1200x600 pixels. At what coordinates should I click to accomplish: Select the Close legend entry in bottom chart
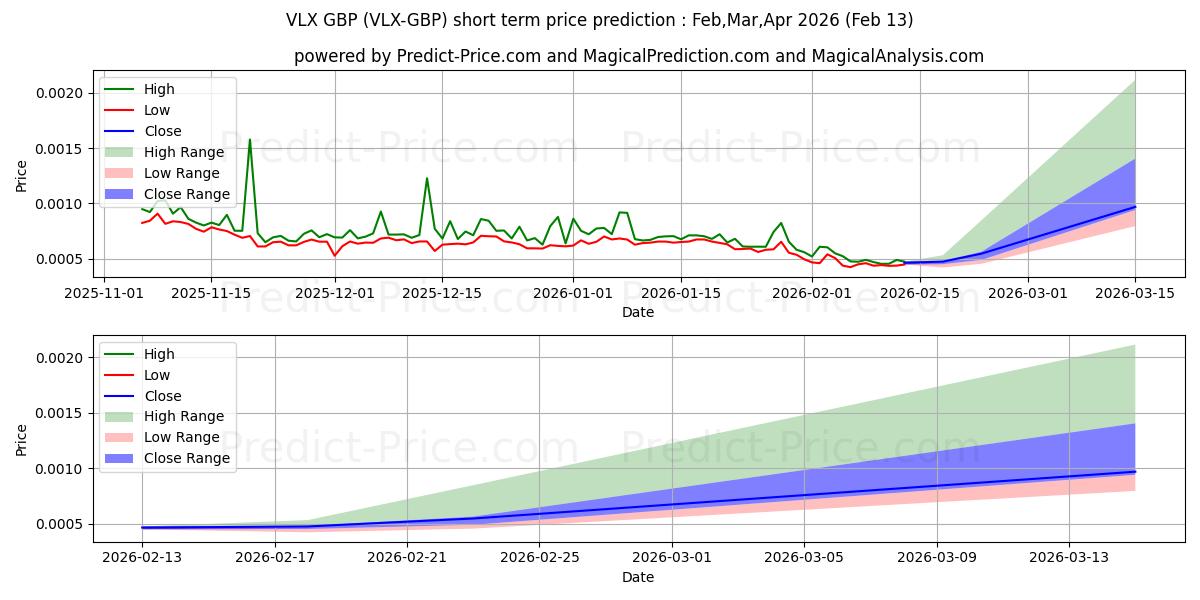click(x=163, y=396)
